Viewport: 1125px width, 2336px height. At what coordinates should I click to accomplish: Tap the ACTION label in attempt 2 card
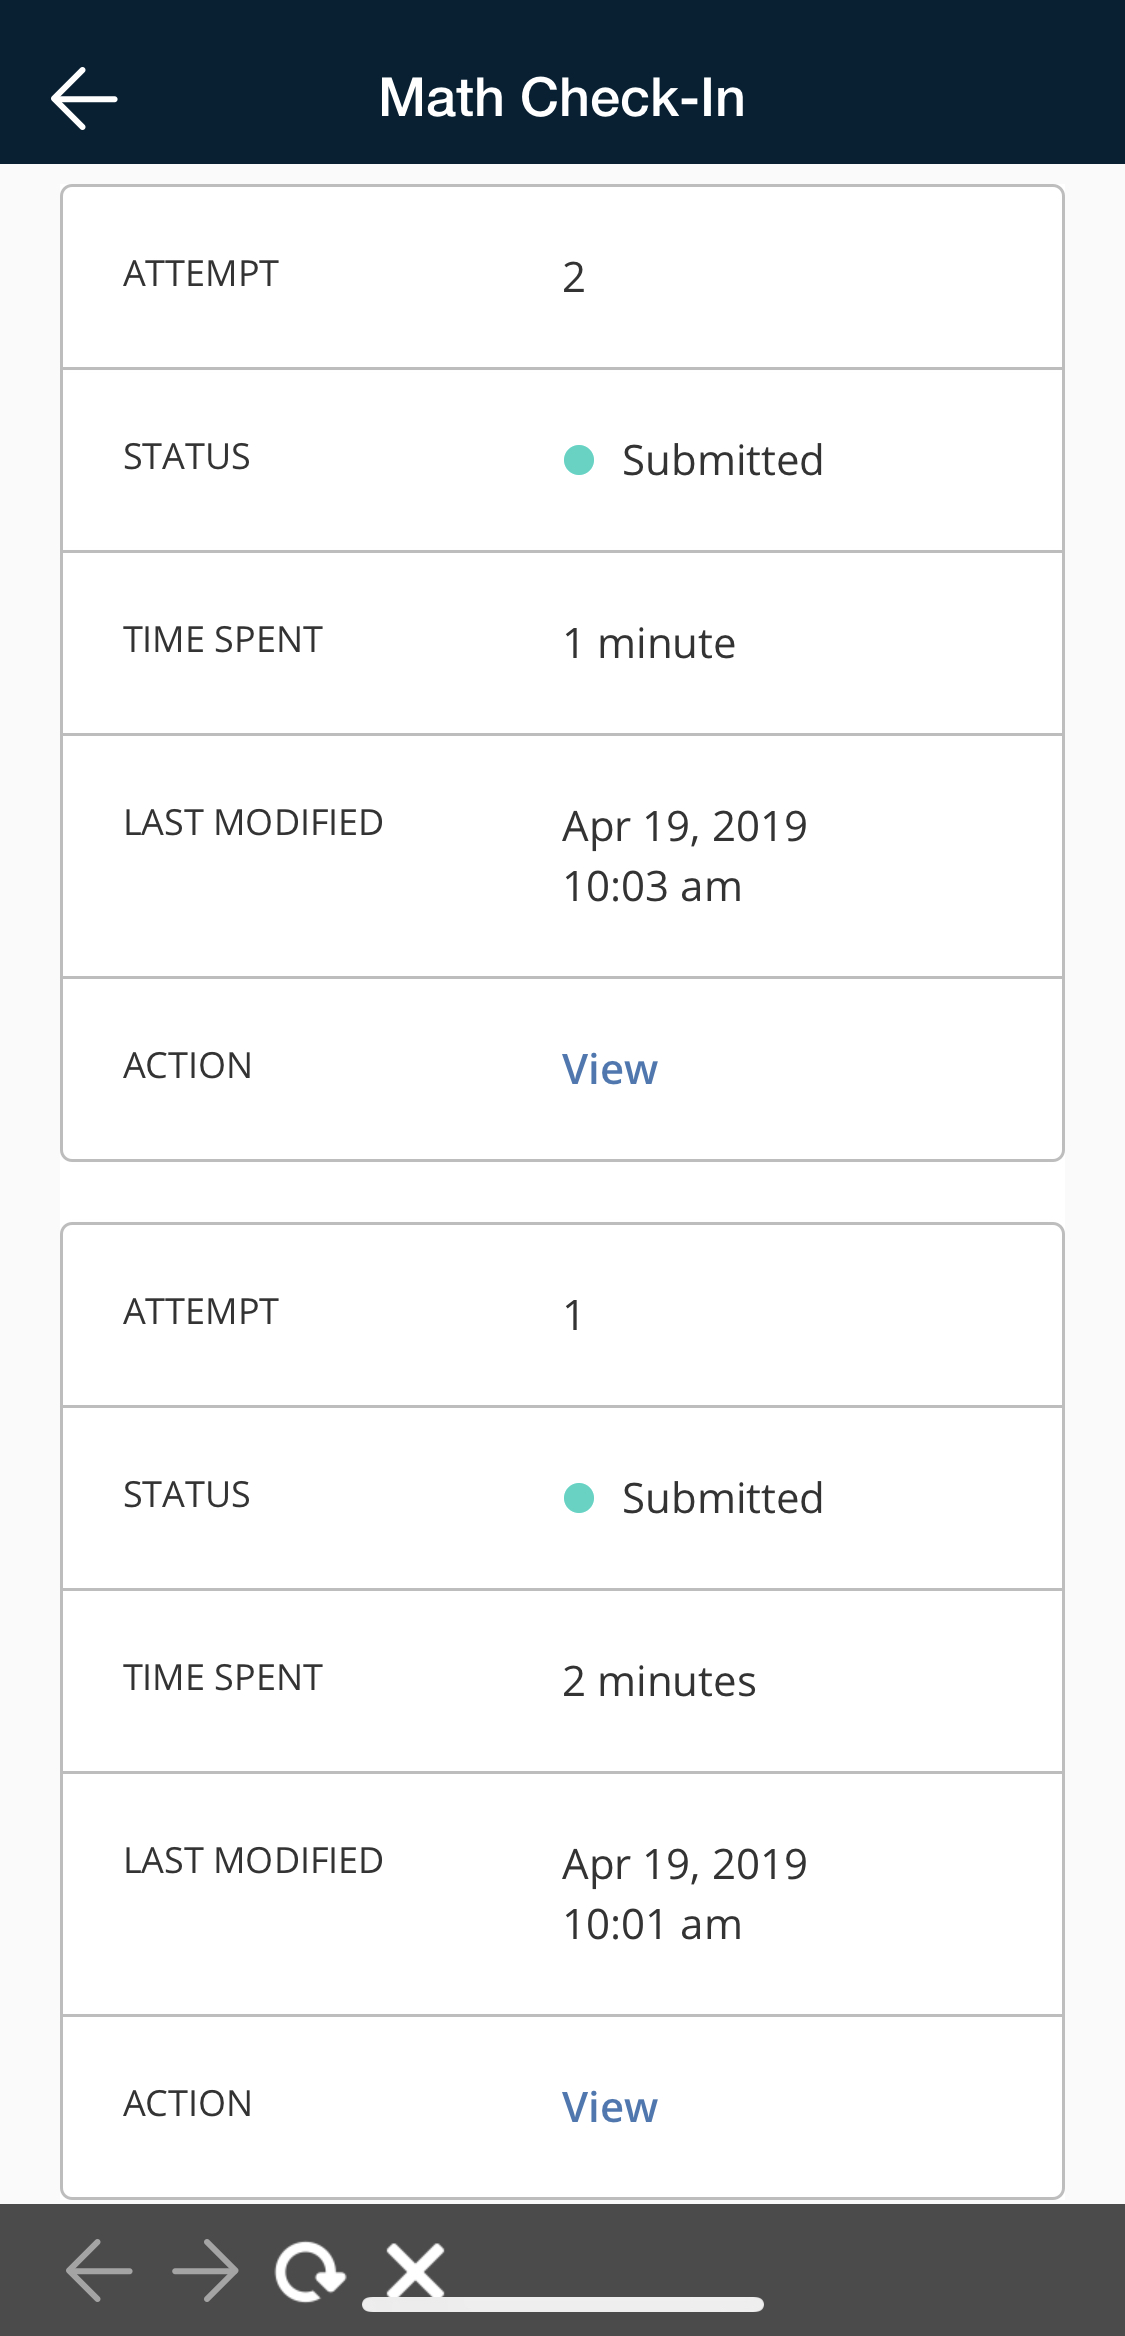(188, 1066)
